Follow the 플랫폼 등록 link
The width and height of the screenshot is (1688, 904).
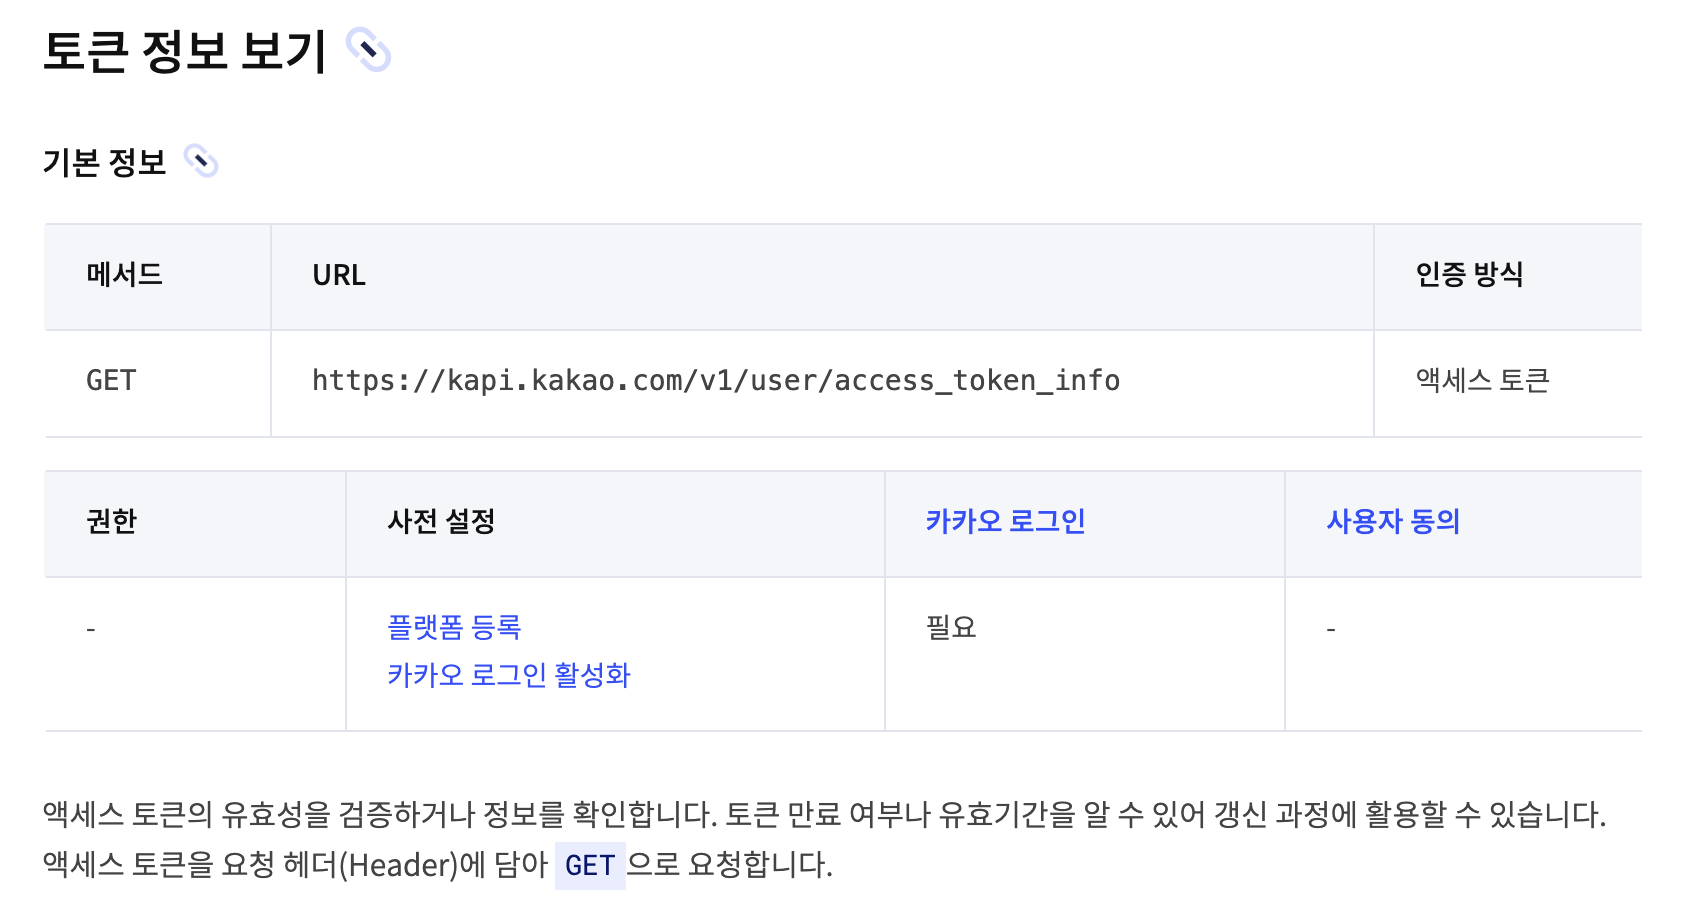pyautogui.click(x=454, y=627)
